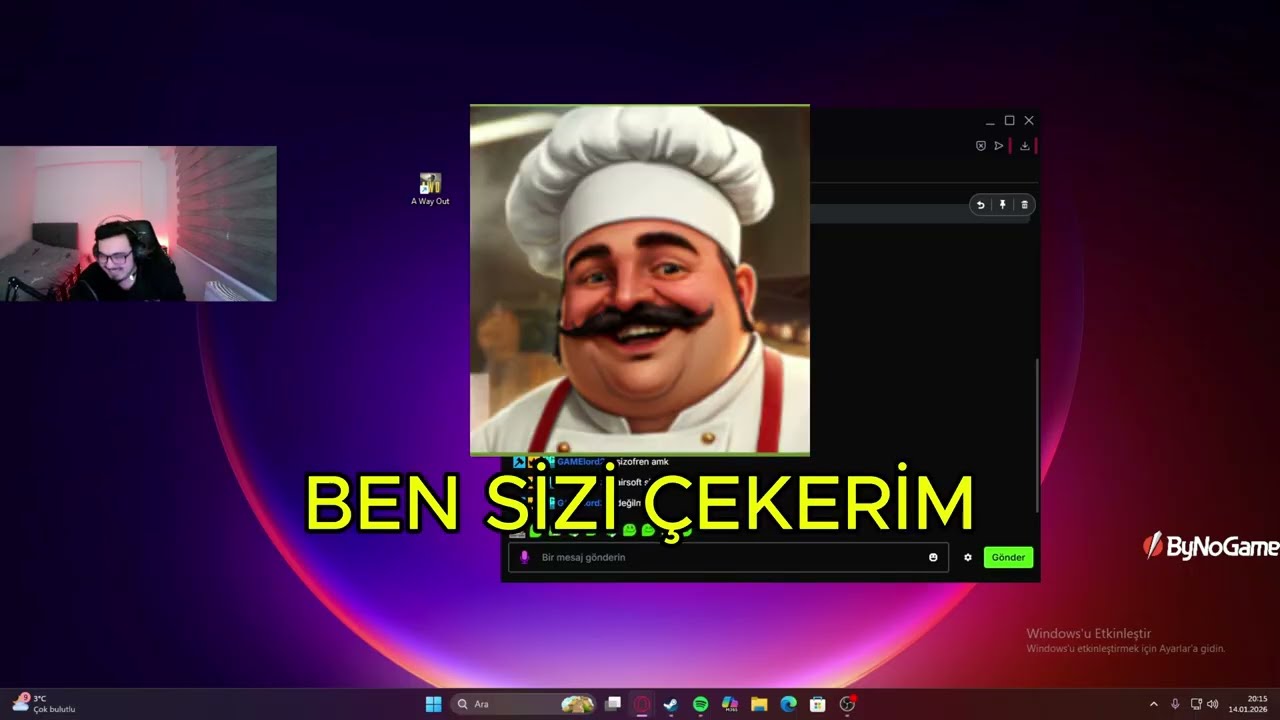Expand the hidden system tray icons chevron
The width and height of the screenshot is (1280, 720).
pyautogui.click(x=1153, y=704)
